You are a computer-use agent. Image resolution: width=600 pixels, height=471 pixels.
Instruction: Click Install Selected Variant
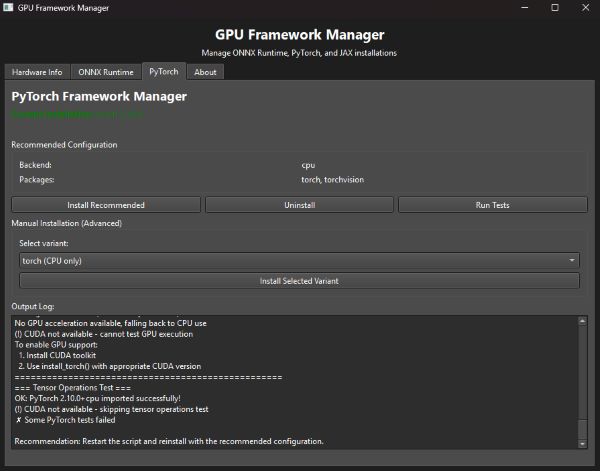point(299,281)
